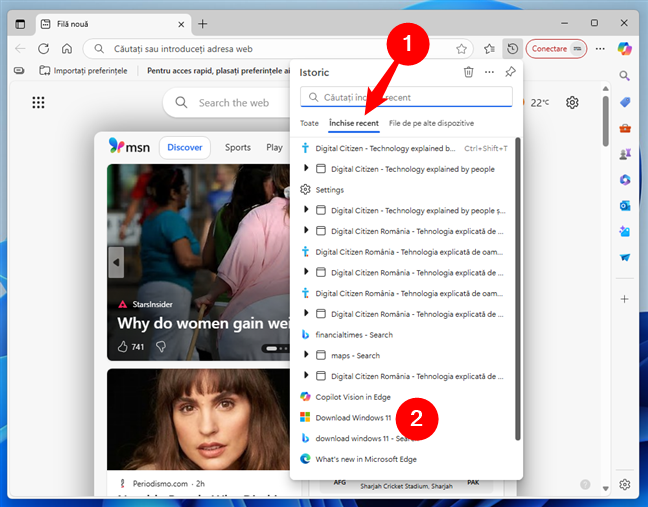This screenshot has width=648, height=507.
Task: Open the apps grid icon on the new tab page
Action: point(38,102)
